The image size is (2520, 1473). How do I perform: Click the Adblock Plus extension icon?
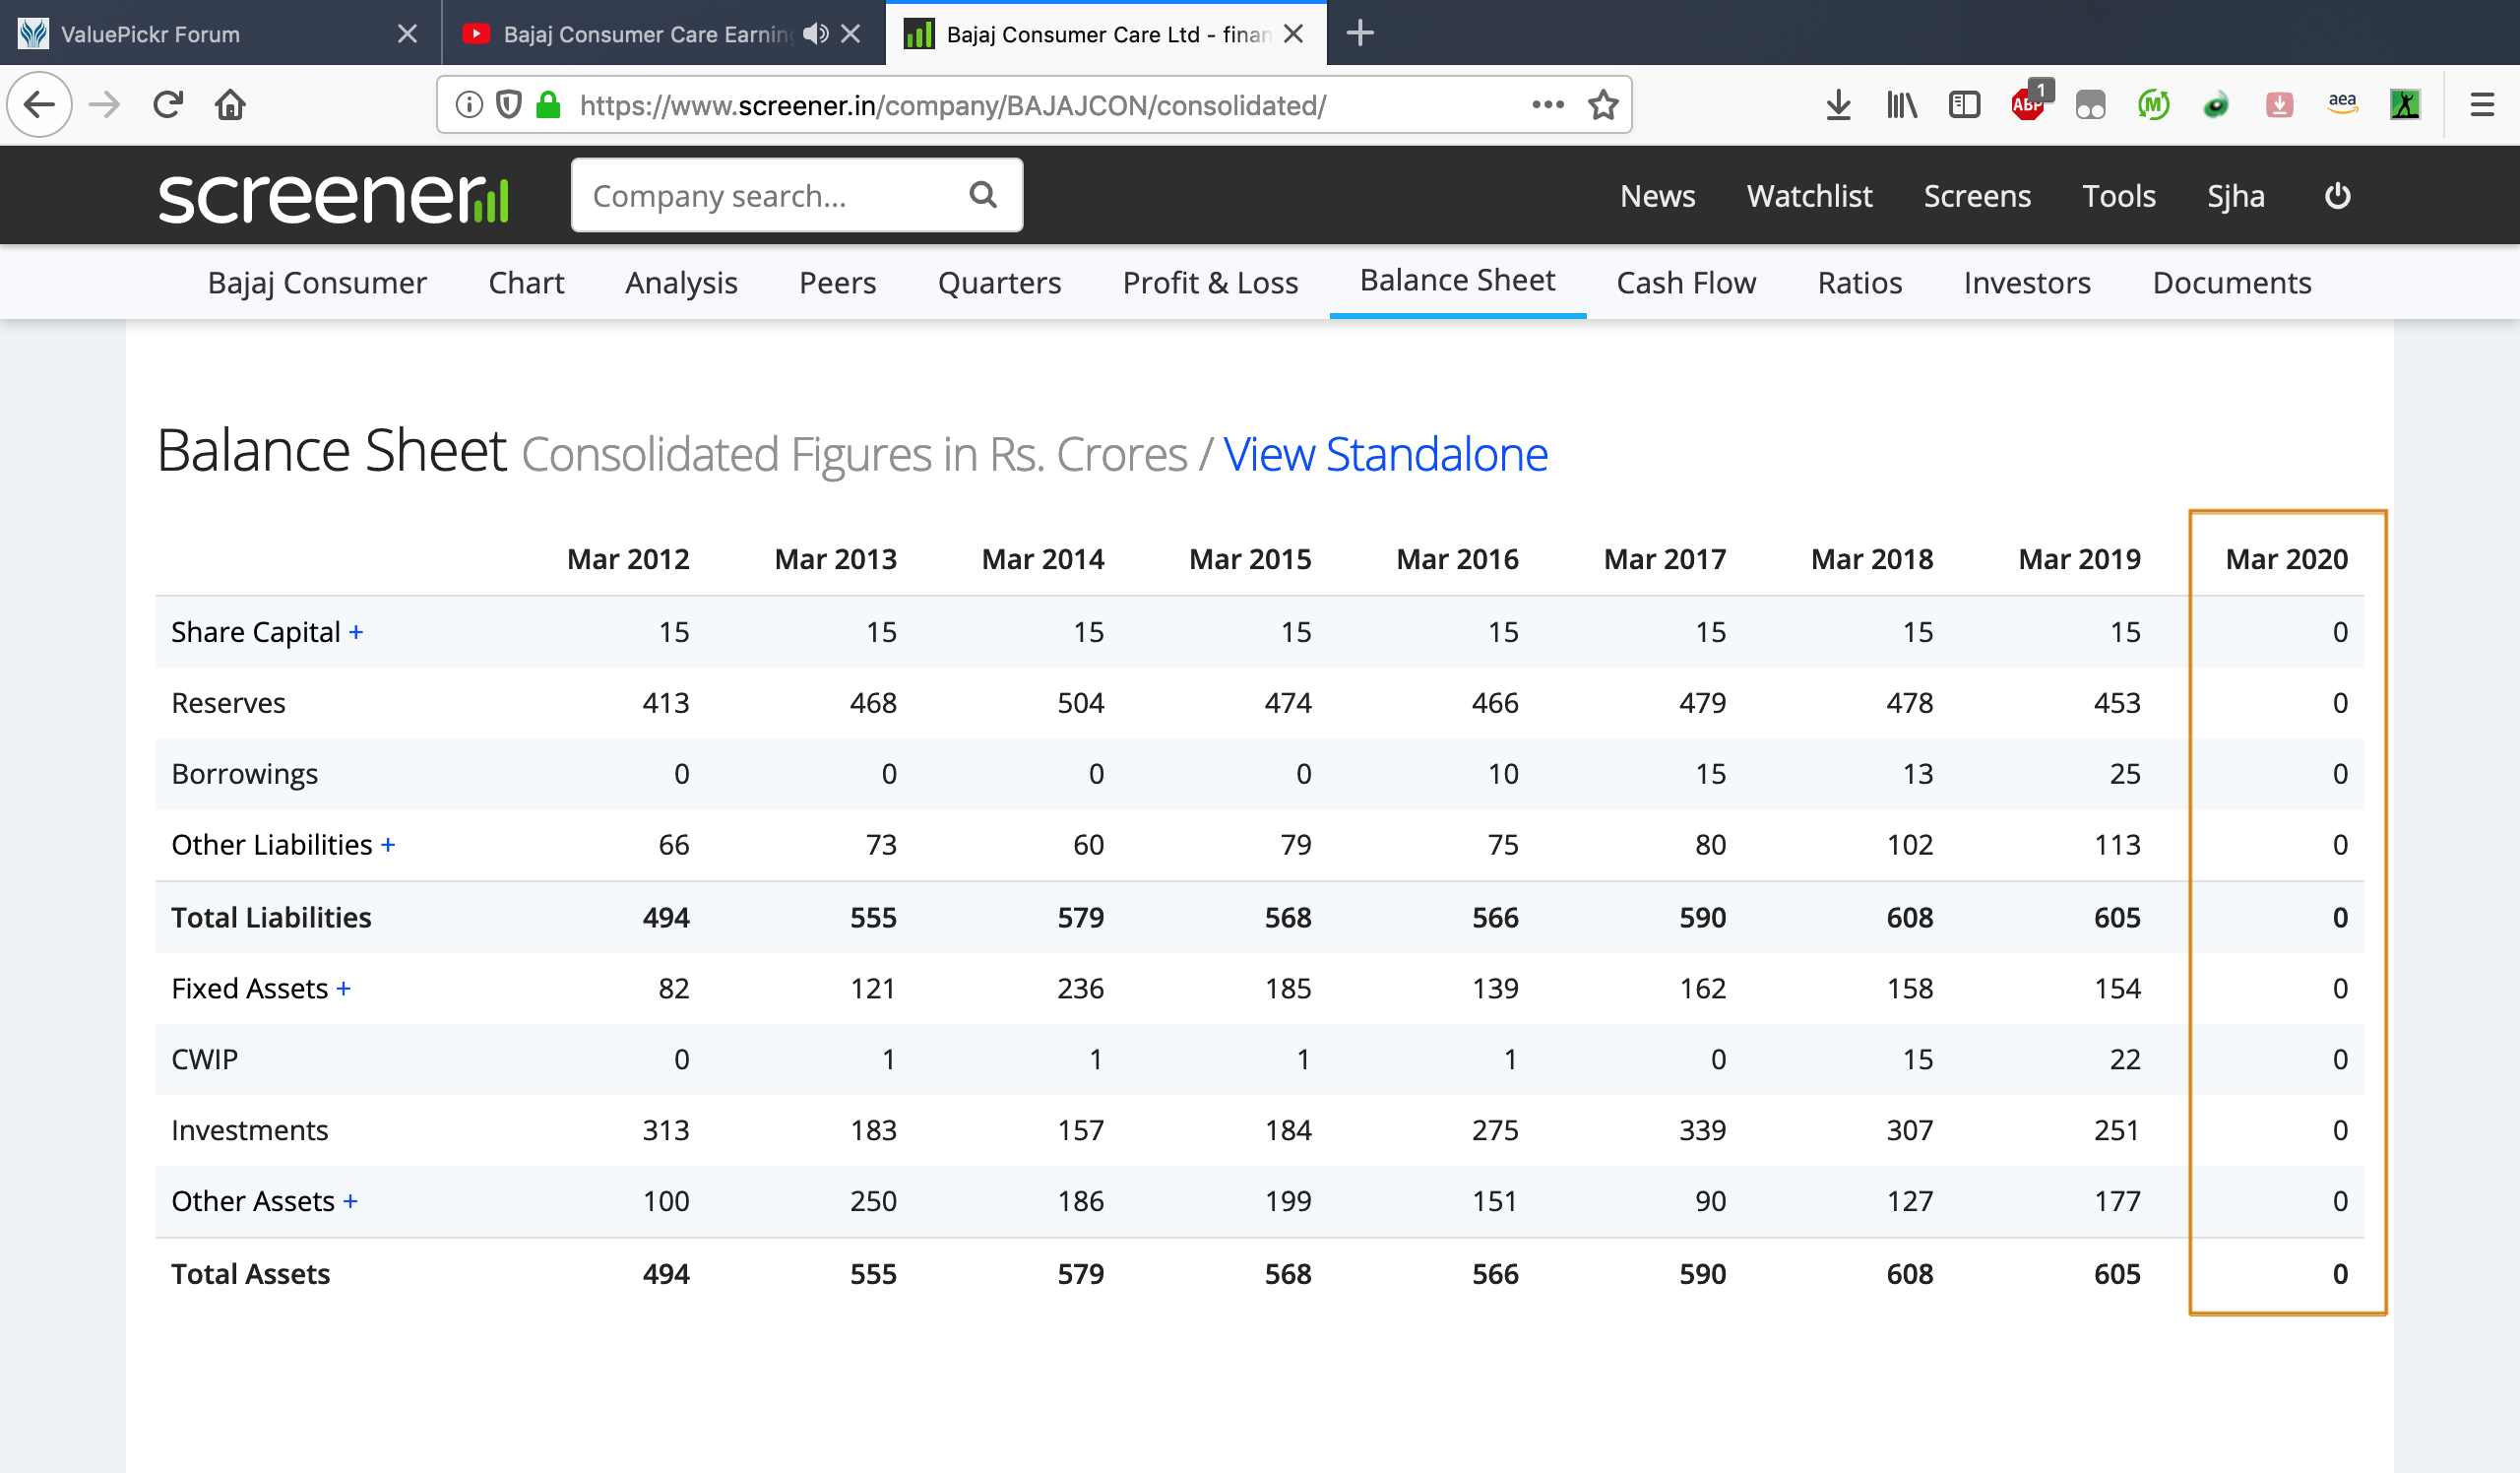tap(2028, 104)
